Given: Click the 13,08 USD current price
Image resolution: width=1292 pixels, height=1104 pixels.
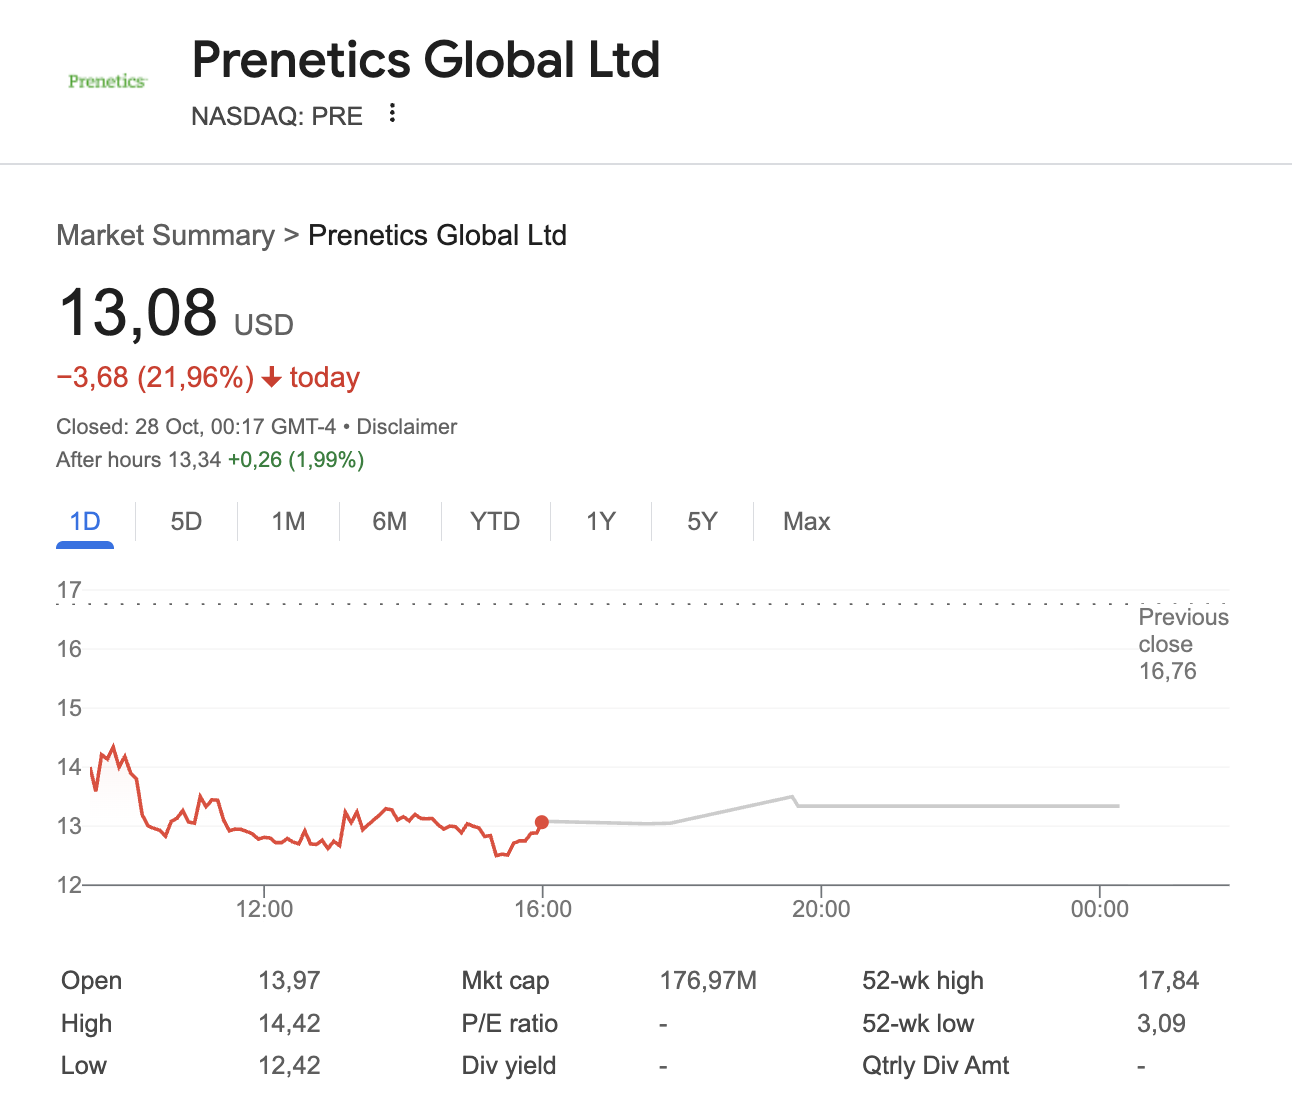Looking at the screenshot, I should click(138, 313).
